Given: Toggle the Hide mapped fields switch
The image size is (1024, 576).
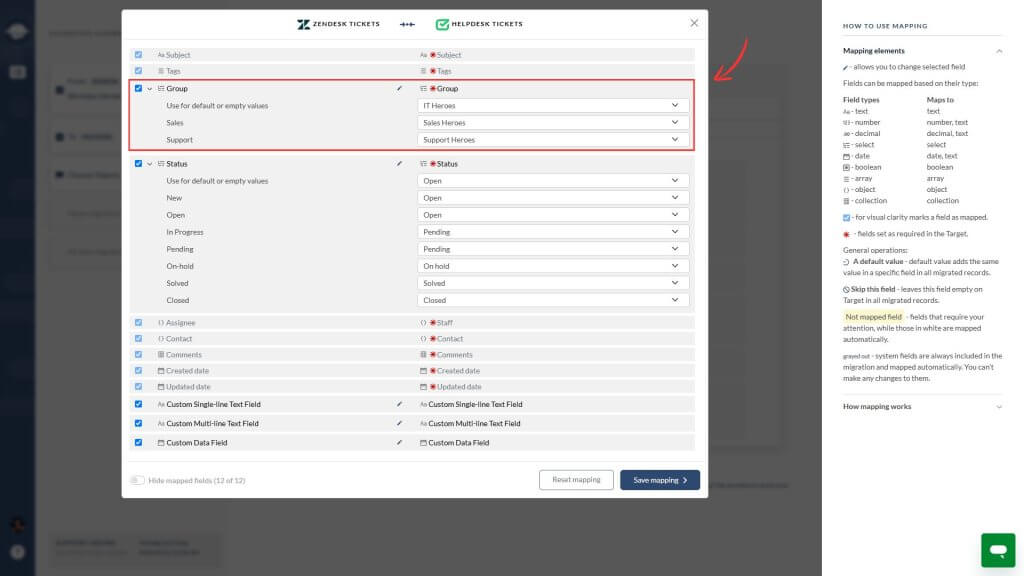Looking at the screenshot, I should 137,481.
